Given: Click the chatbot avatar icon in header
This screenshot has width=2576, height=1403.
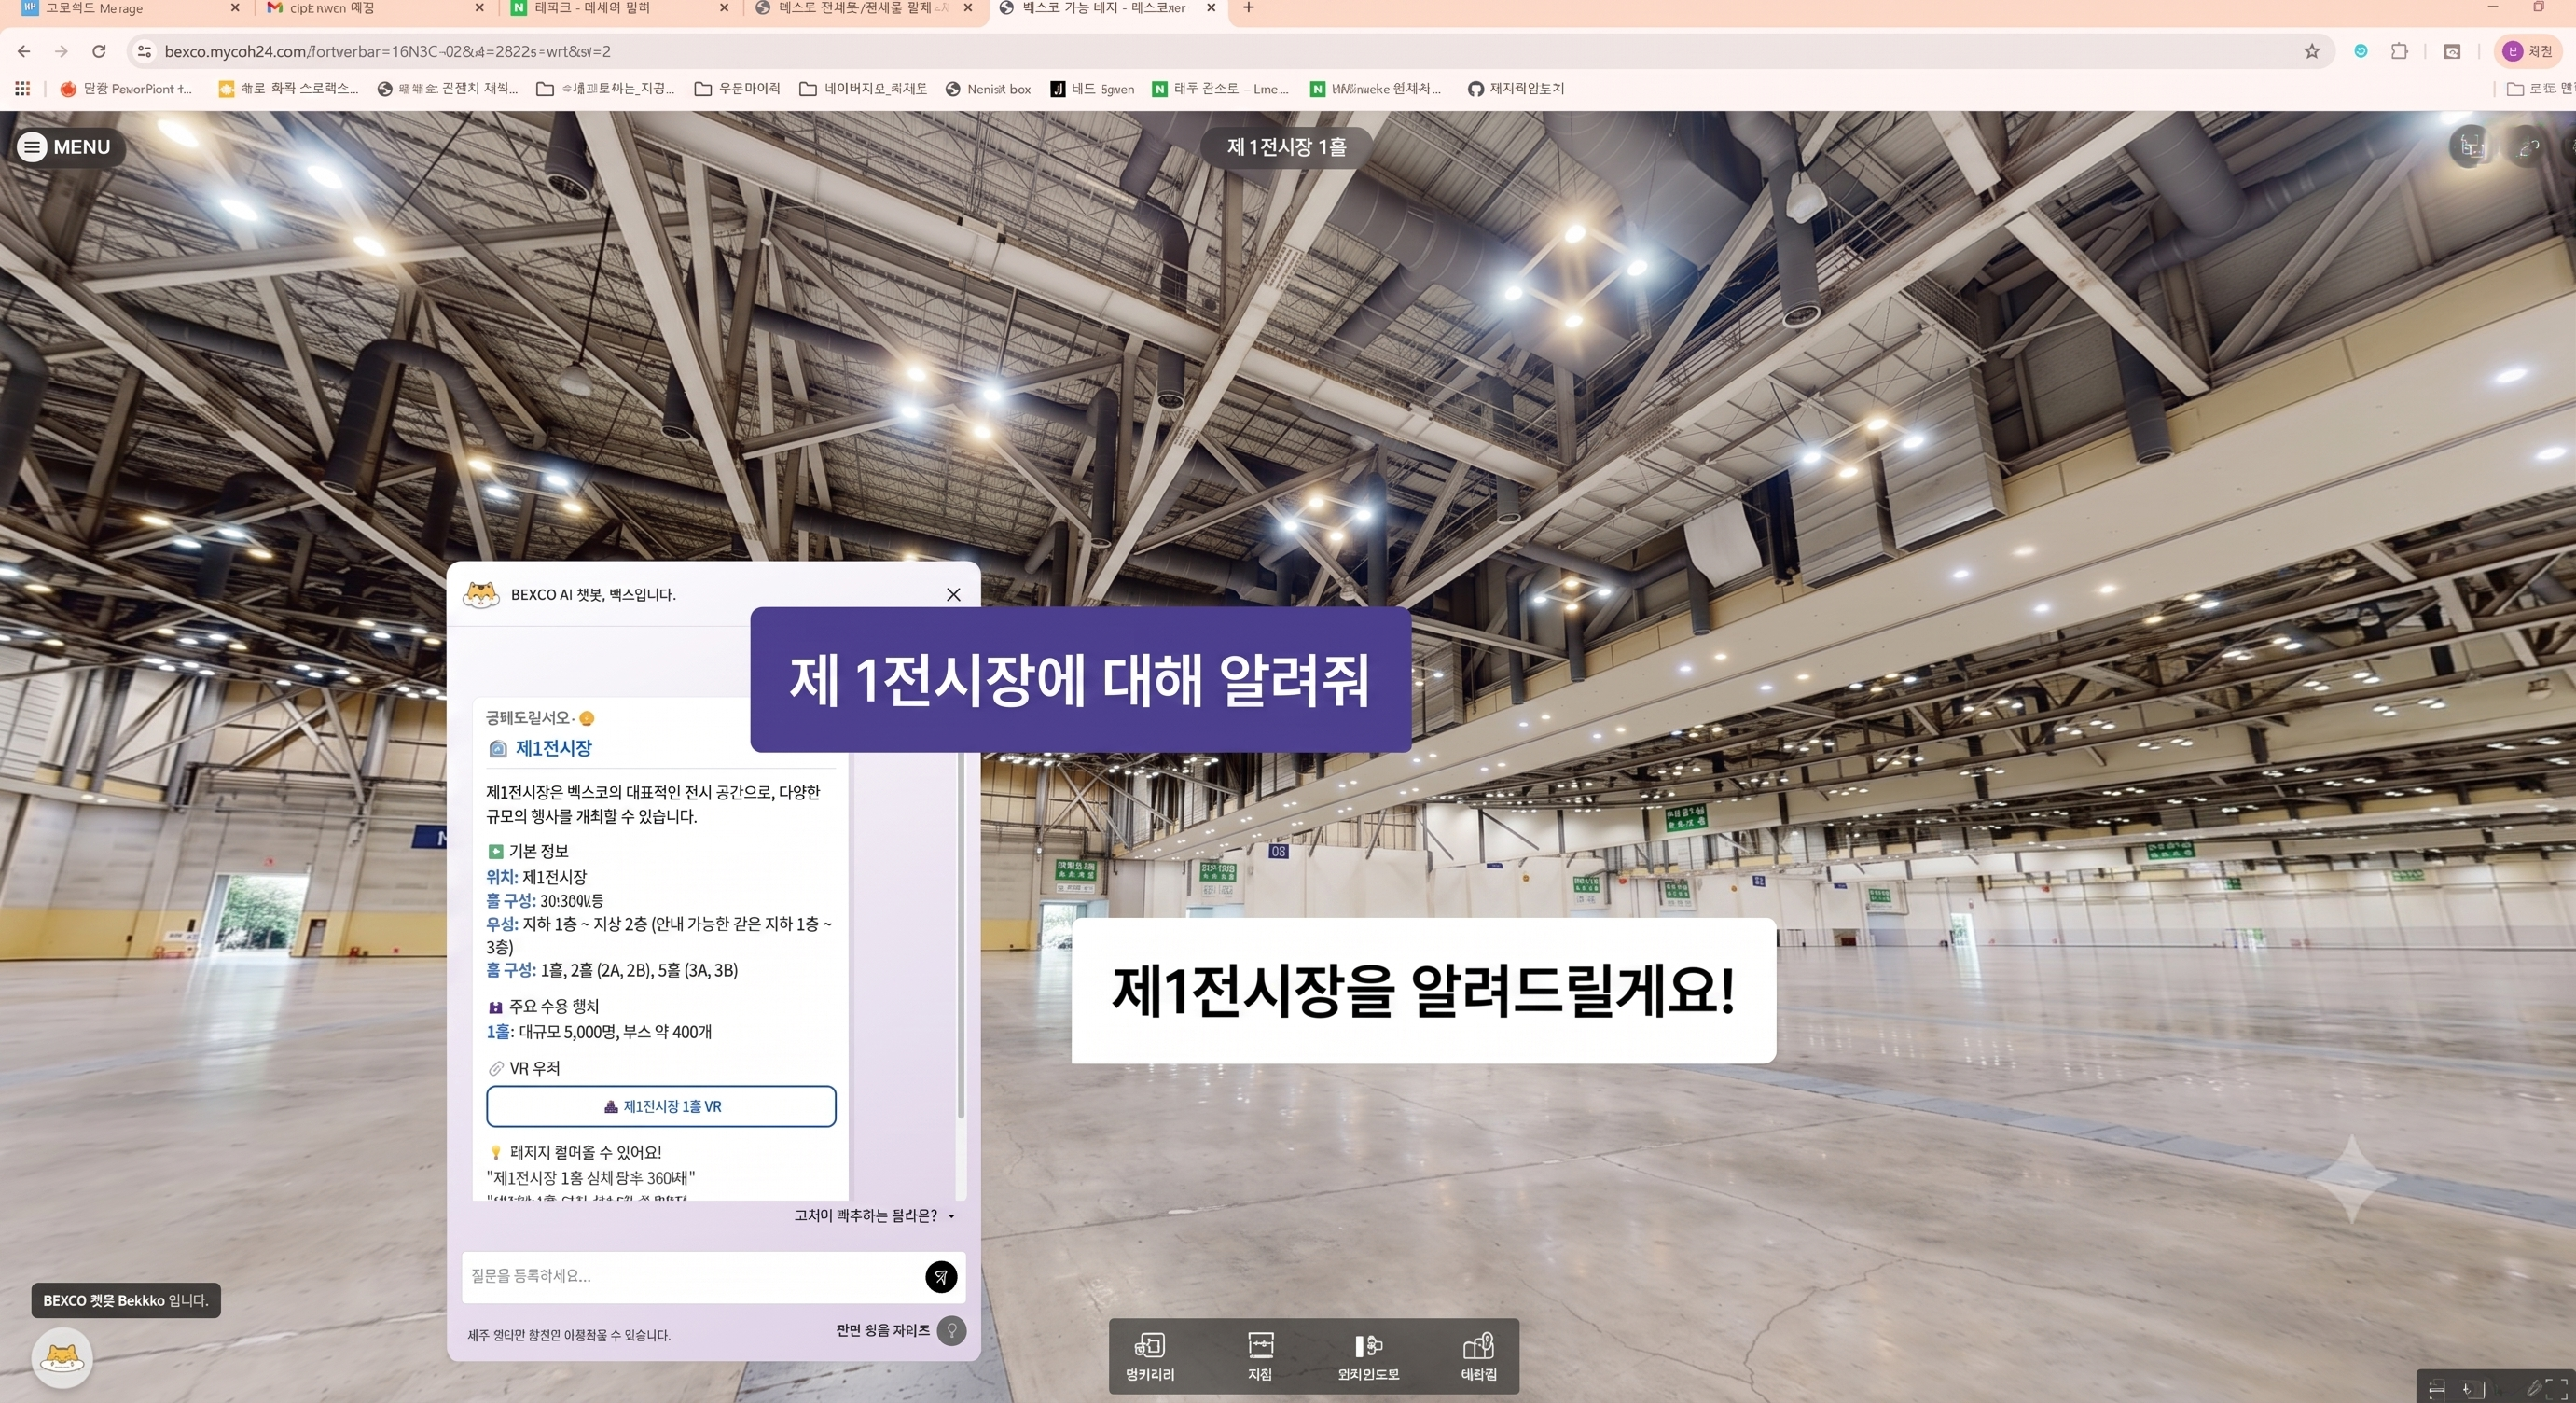Looking at the screenshot, I should tap(481, 594).
